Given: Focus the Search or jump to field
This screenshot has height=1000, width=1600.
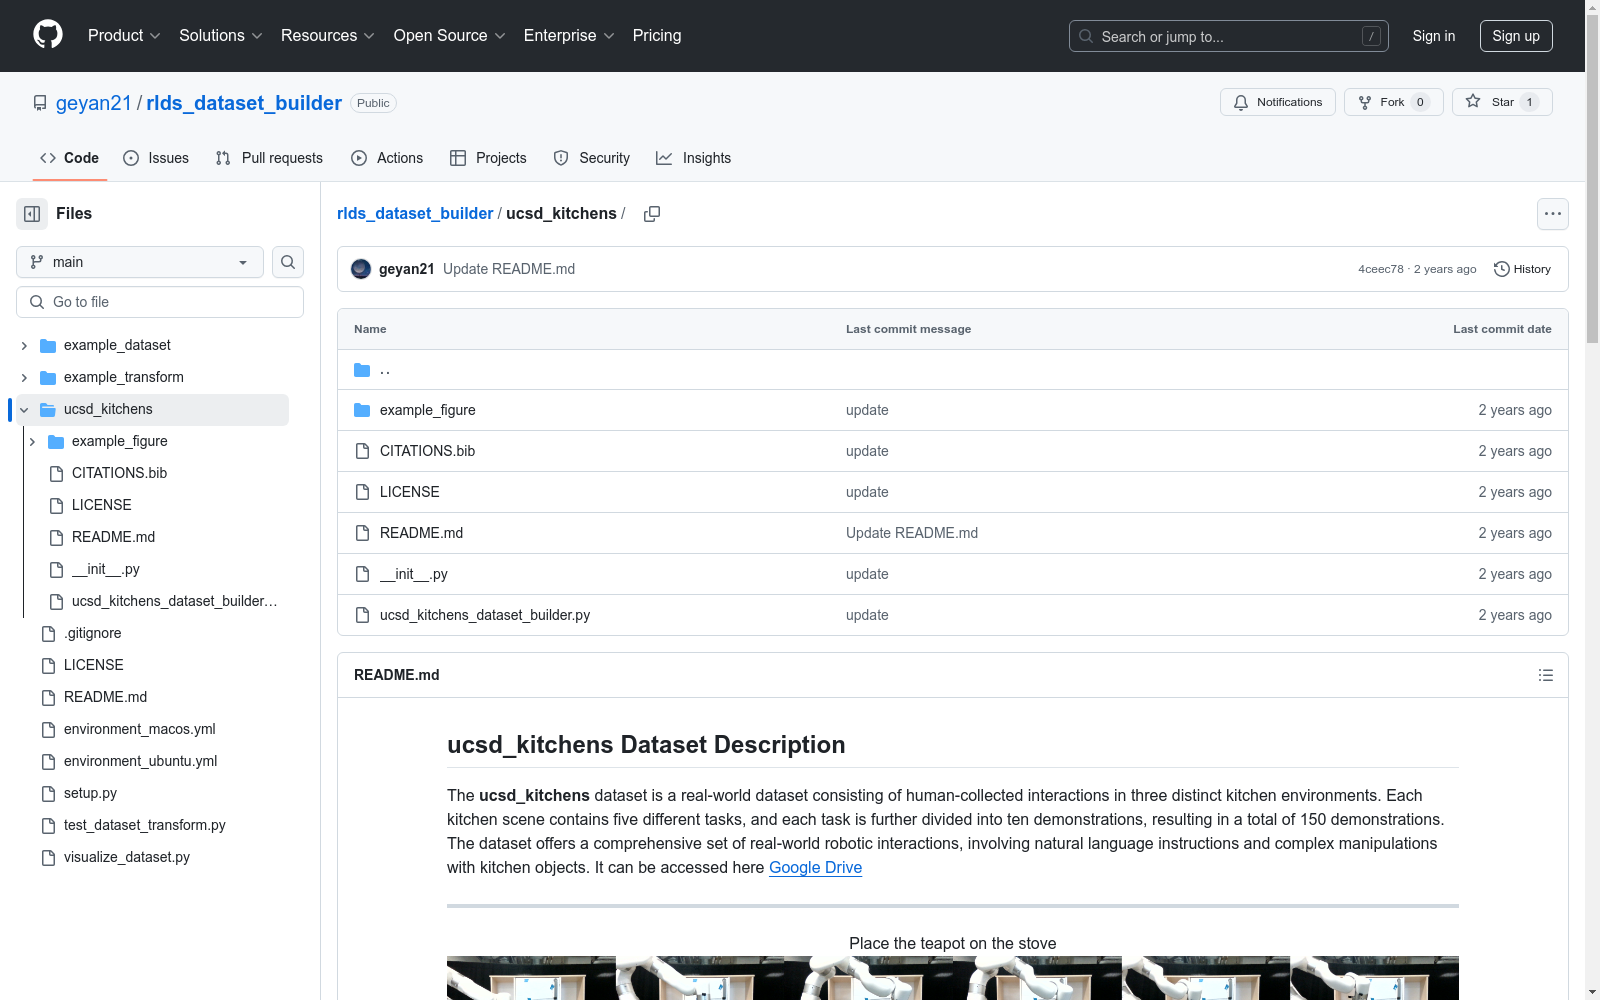Looking at the screenshot, I should pyautogui.click(x=1229, y=36).
